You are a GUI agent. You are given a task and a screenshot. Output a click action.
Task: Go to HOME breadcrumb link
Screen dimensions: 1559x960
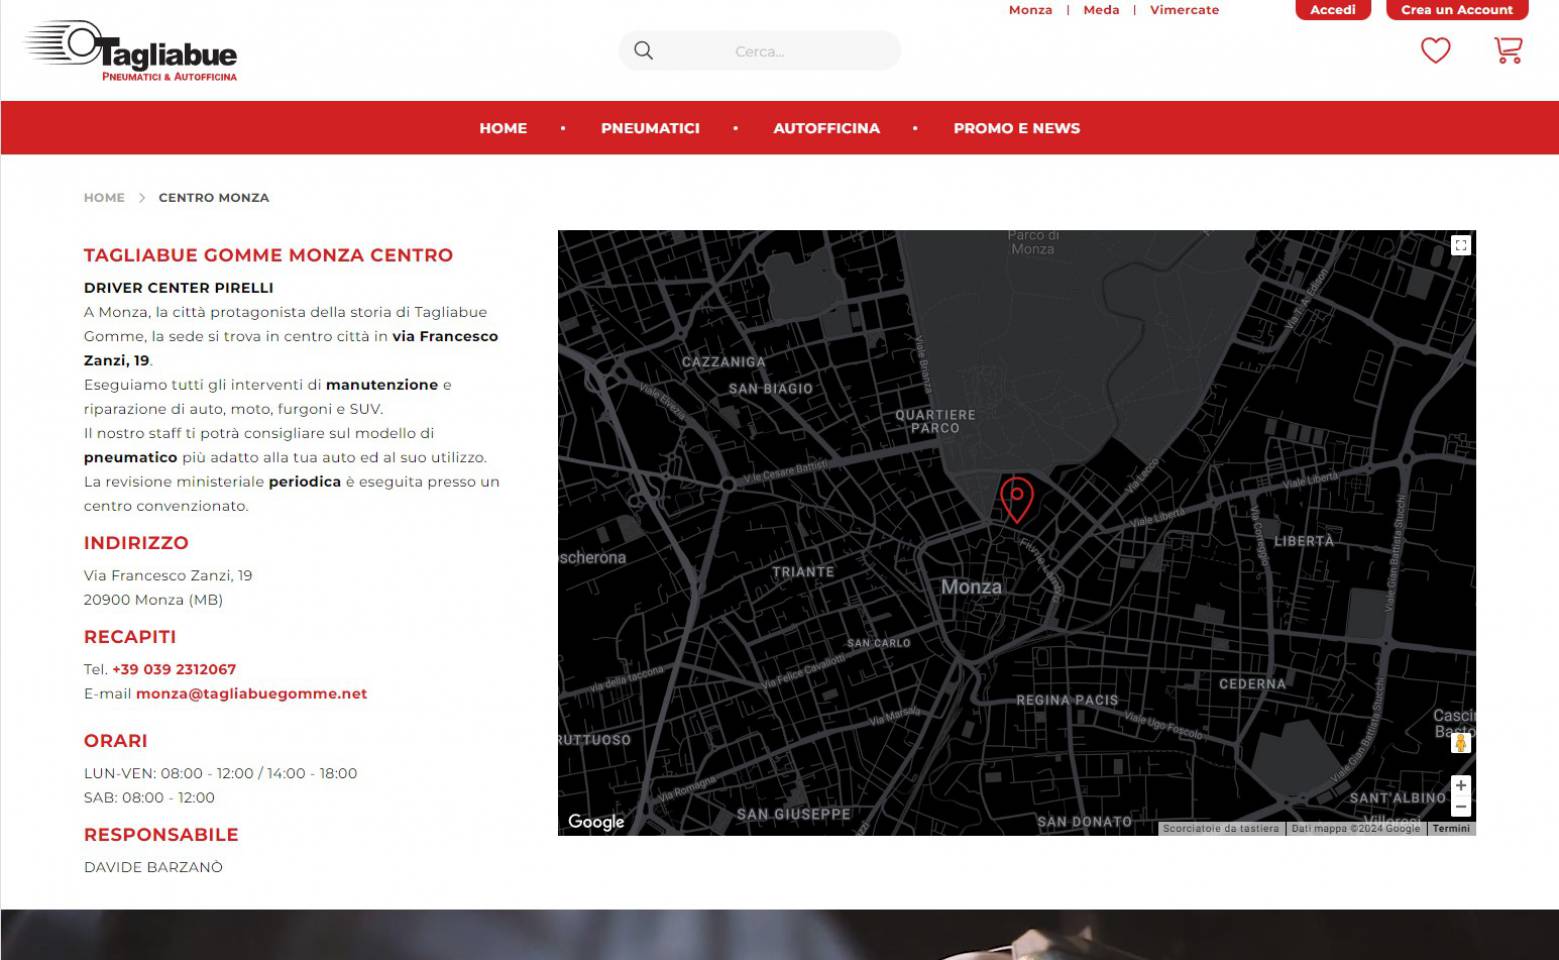pyautogui.click(x=104, y=198)
